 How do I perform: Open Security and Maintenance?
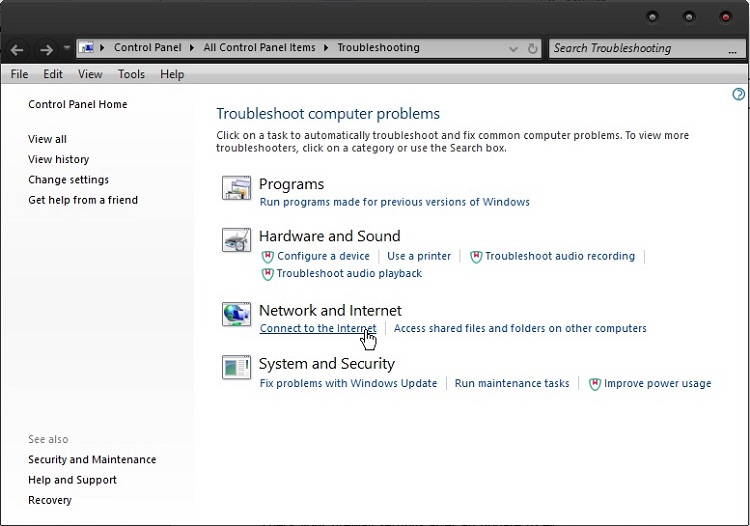click(x=92, y=460)
